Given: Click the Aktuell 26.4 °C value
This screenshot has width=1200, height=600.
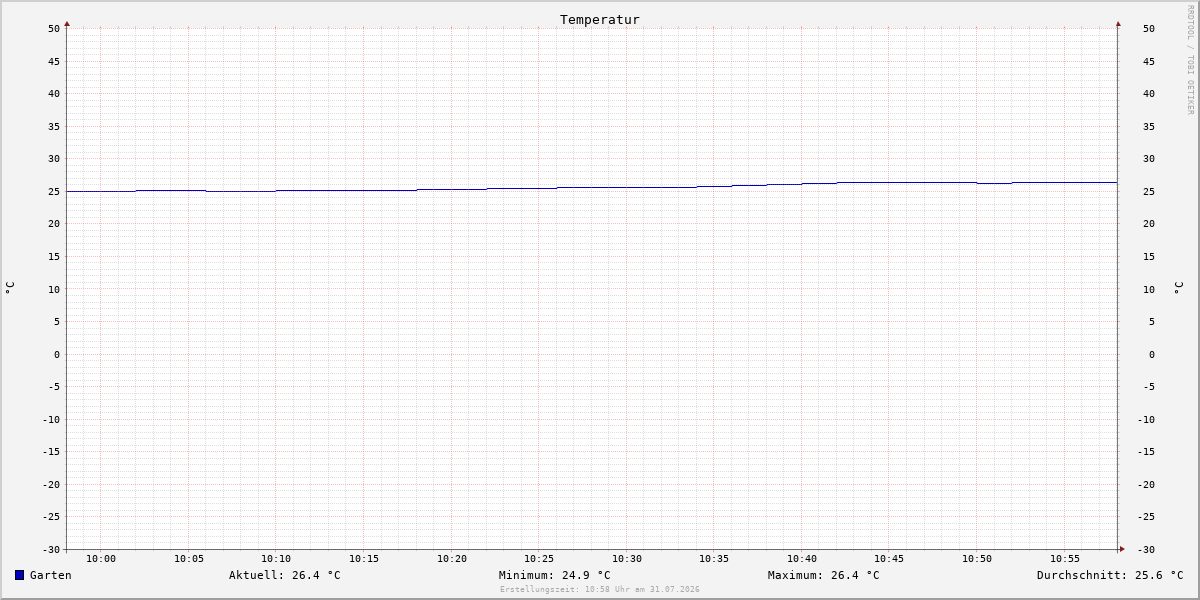Looking at the screenshot, I should click(x=285, y=575).
